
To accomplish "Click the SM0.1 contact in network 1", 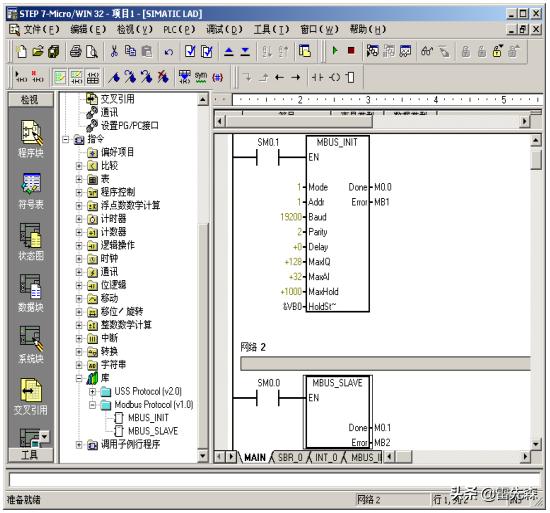I will click(x=268, y=157).
